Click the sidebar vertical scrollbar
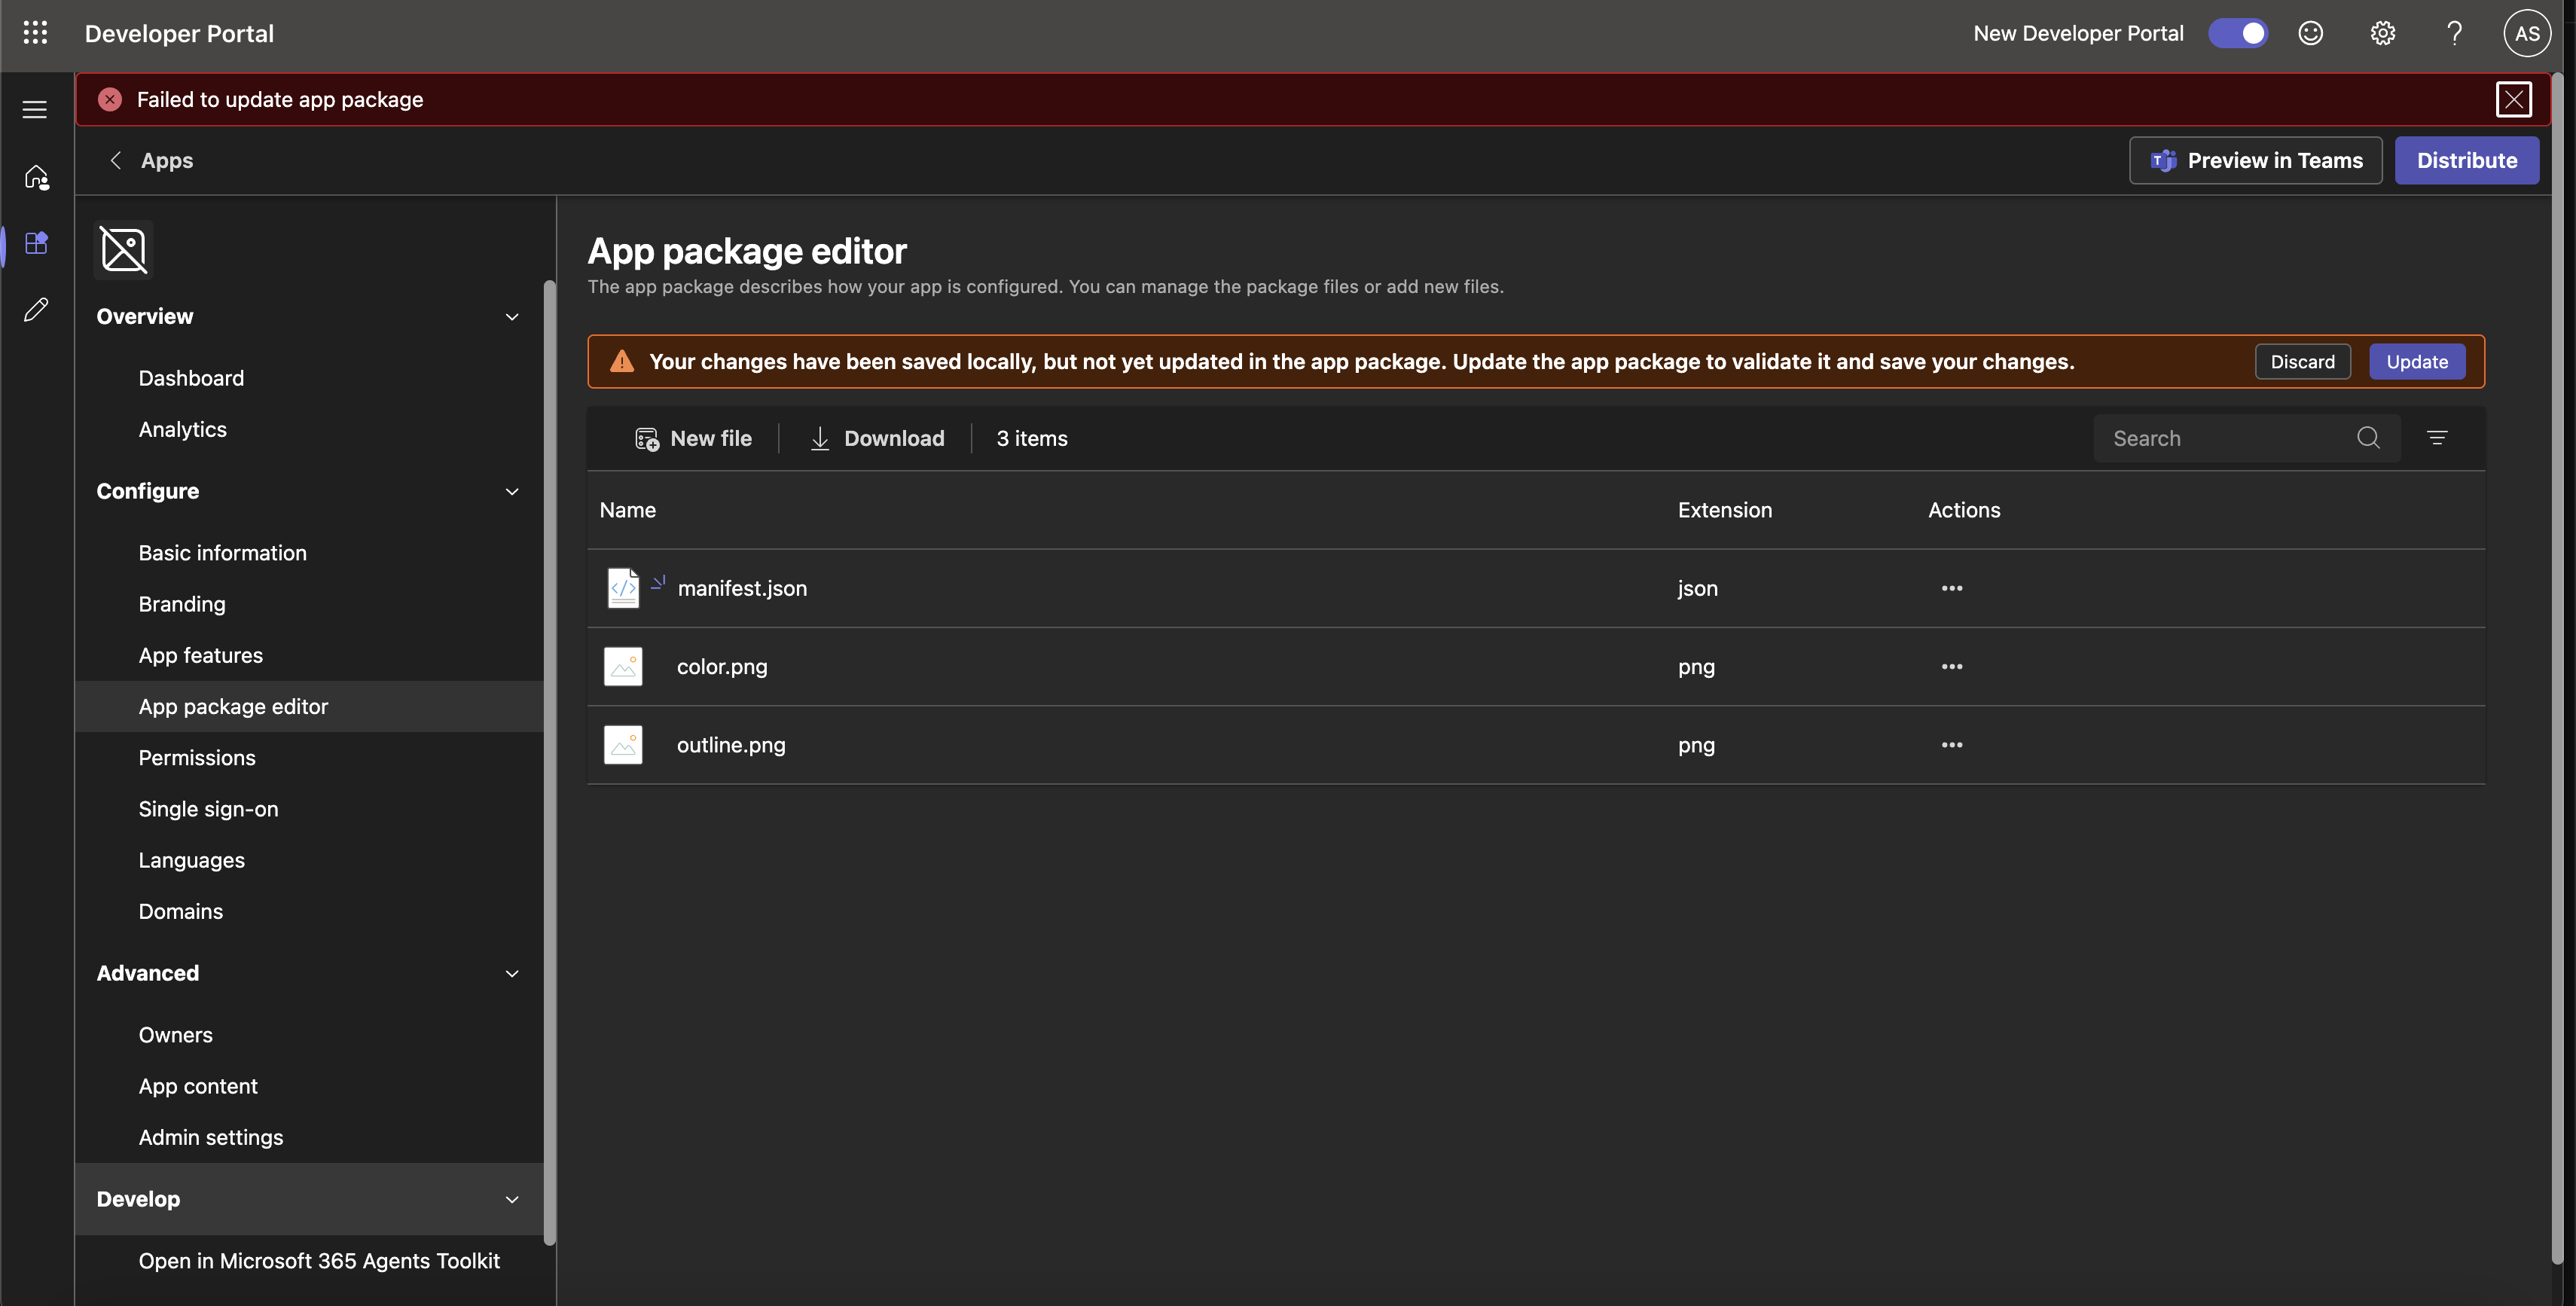Screen dimensions: 2576x1306 pos(549,760)
